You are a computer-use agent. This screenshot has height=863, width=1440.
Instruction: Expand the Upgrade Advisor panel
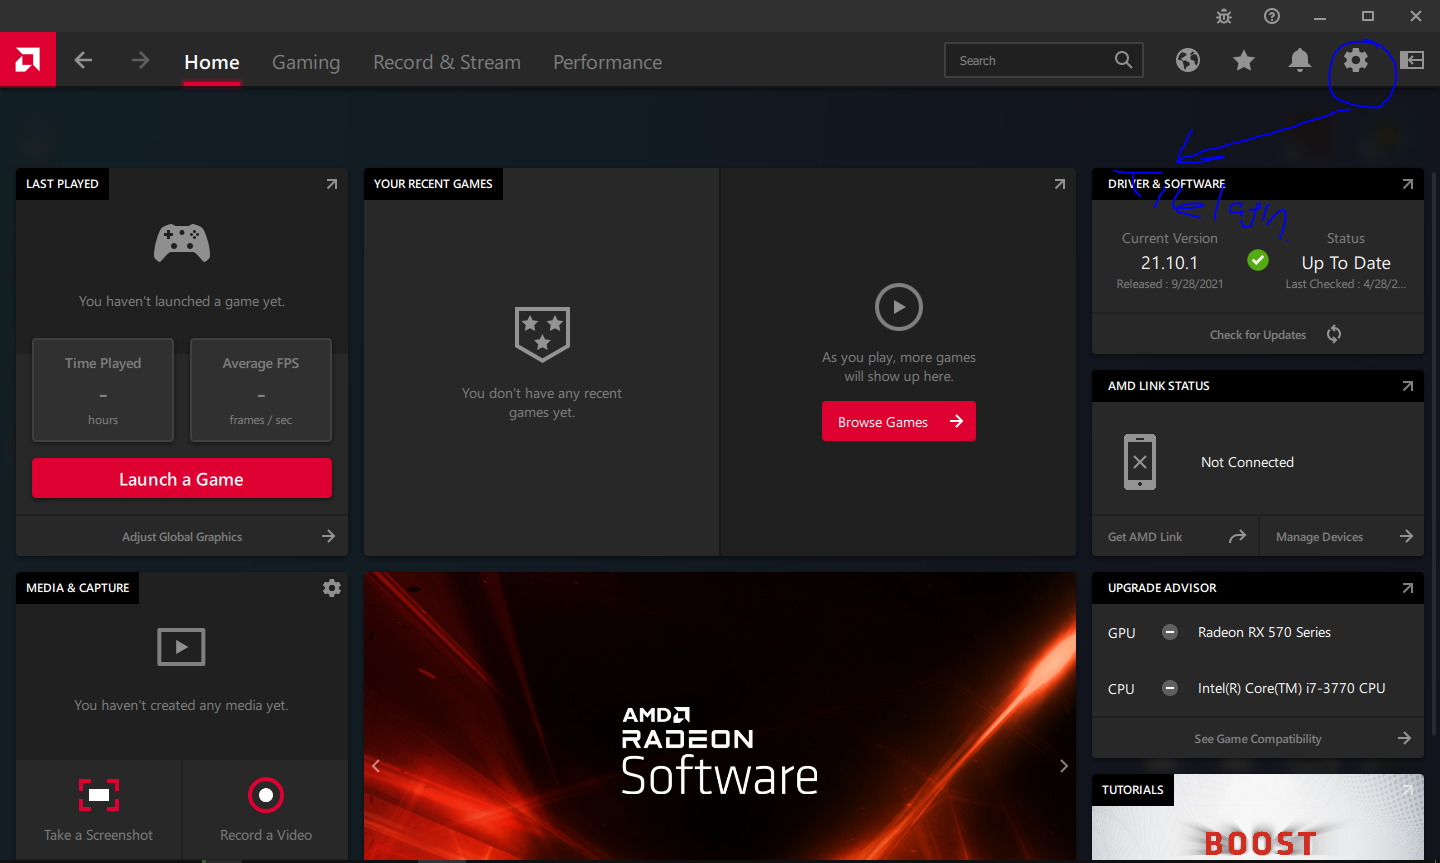(x=1408, y=588)
